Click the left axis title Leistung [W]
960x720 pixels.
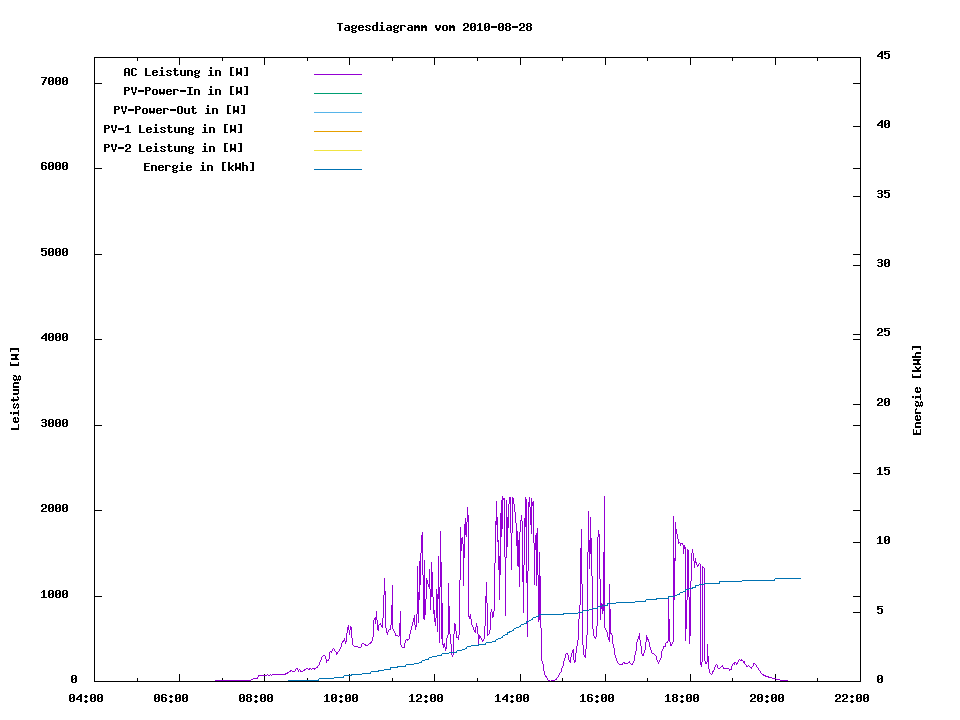tap(15, 389)
